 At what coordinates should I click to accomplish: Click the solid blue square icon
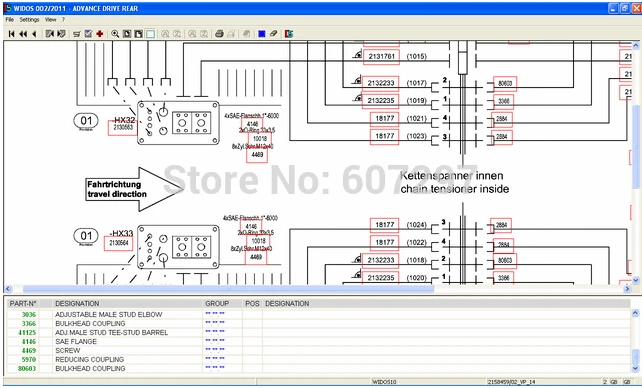point(262,34)
